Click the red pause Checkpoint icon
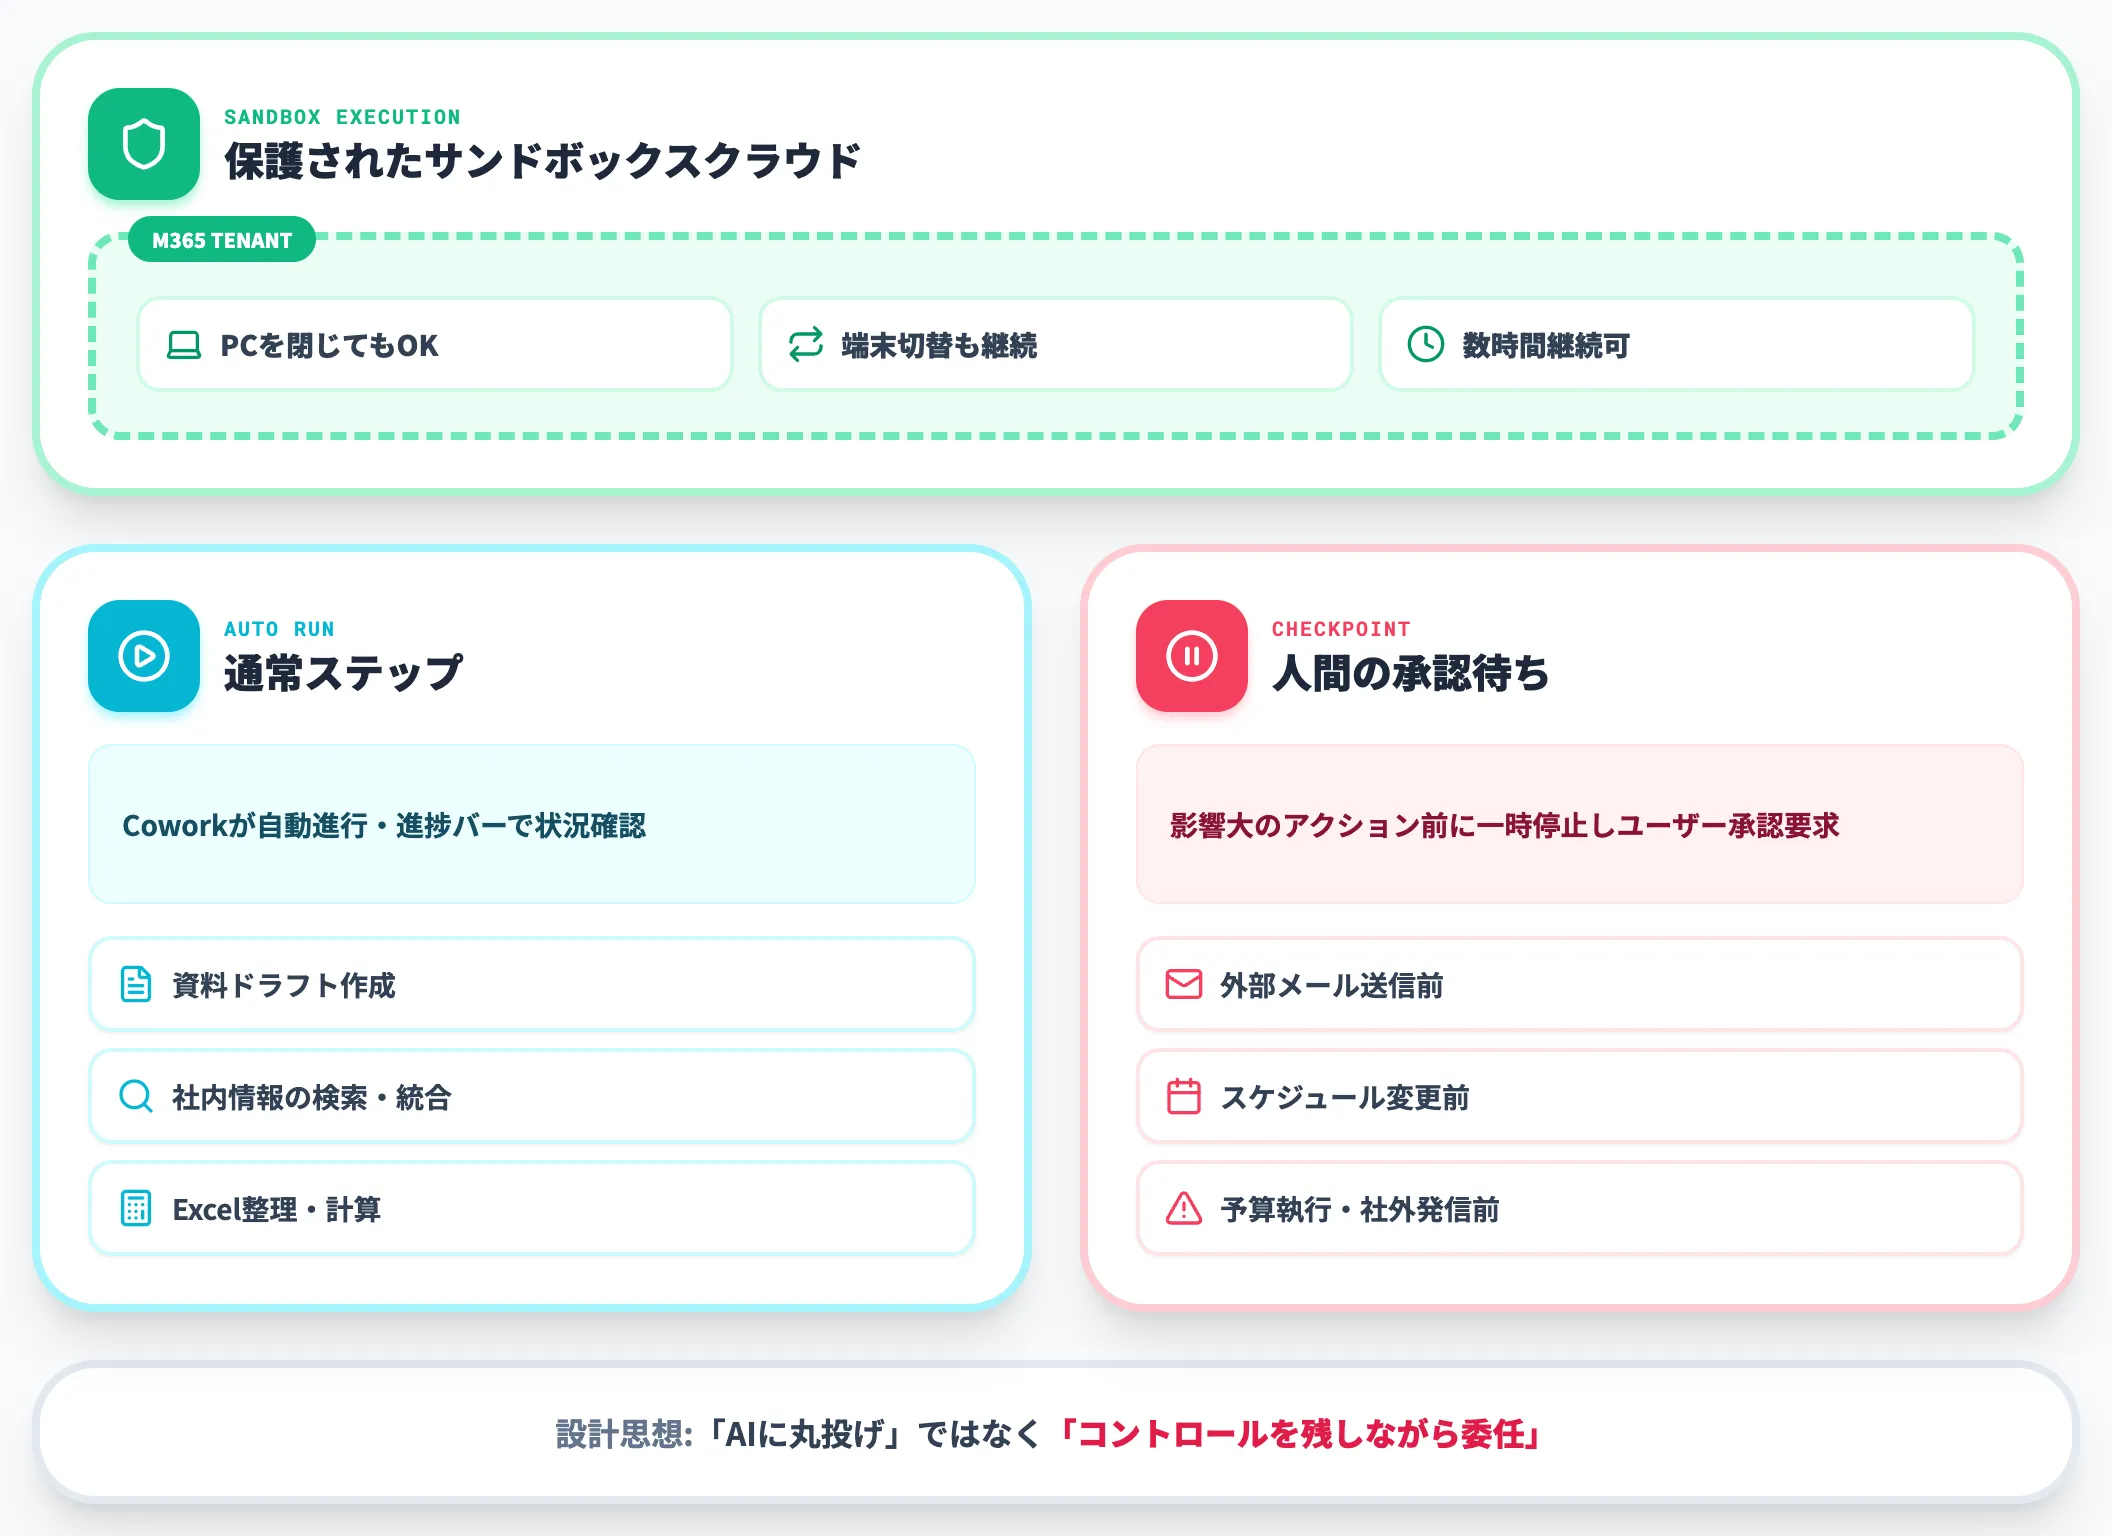Image resolution: width=2112 pixels, height=1536 pixels. click(1192, 656)
